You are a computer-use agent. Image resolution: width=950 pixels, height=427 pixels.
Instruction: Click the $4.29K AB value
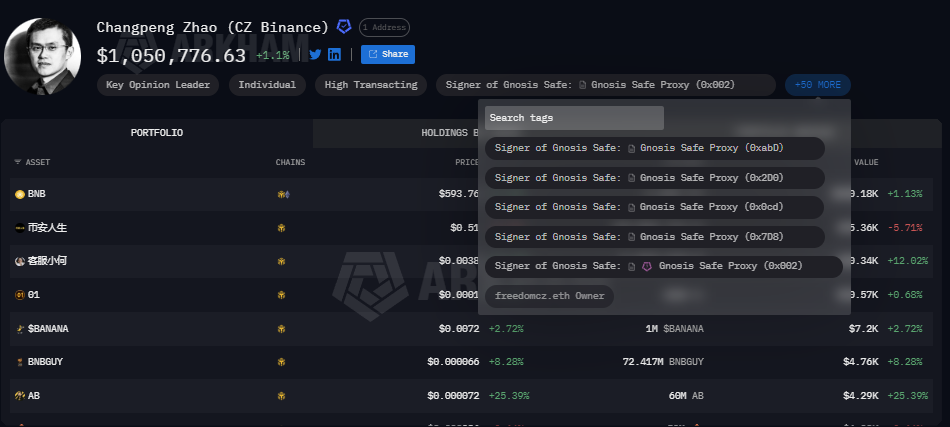pyautogui.click(x=860, y=396)
